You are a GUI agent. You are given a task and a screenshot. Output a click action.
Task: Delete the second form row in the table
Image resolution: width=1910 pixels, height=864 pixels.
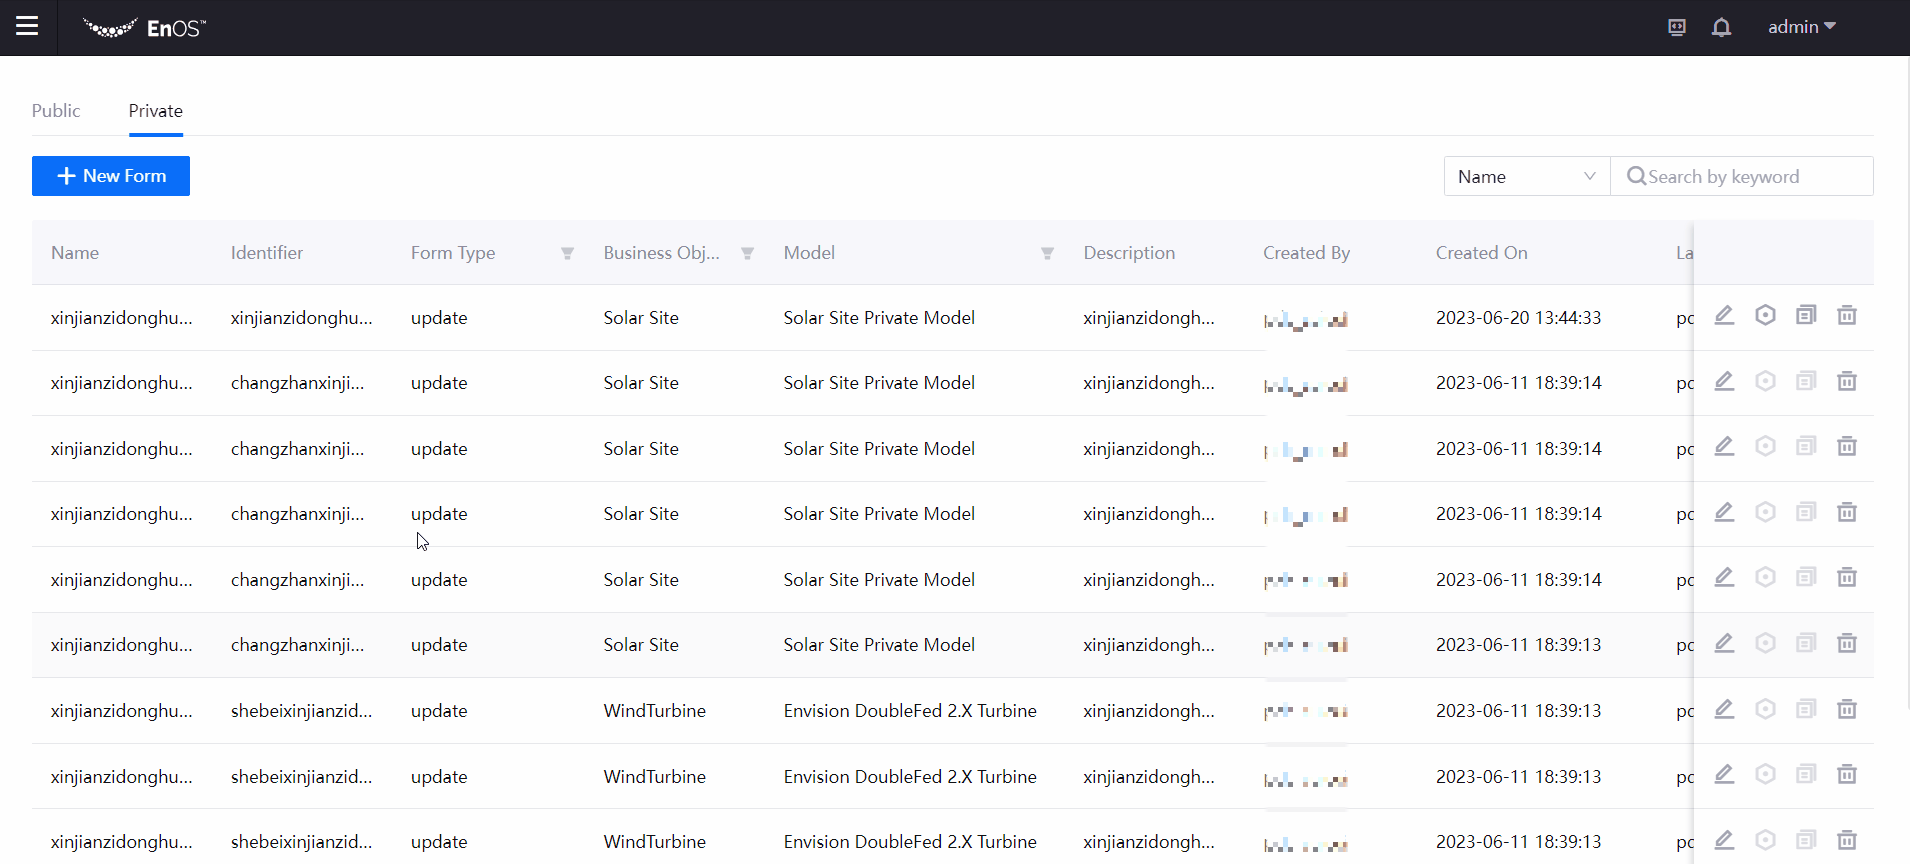(x=1846, y=382)
